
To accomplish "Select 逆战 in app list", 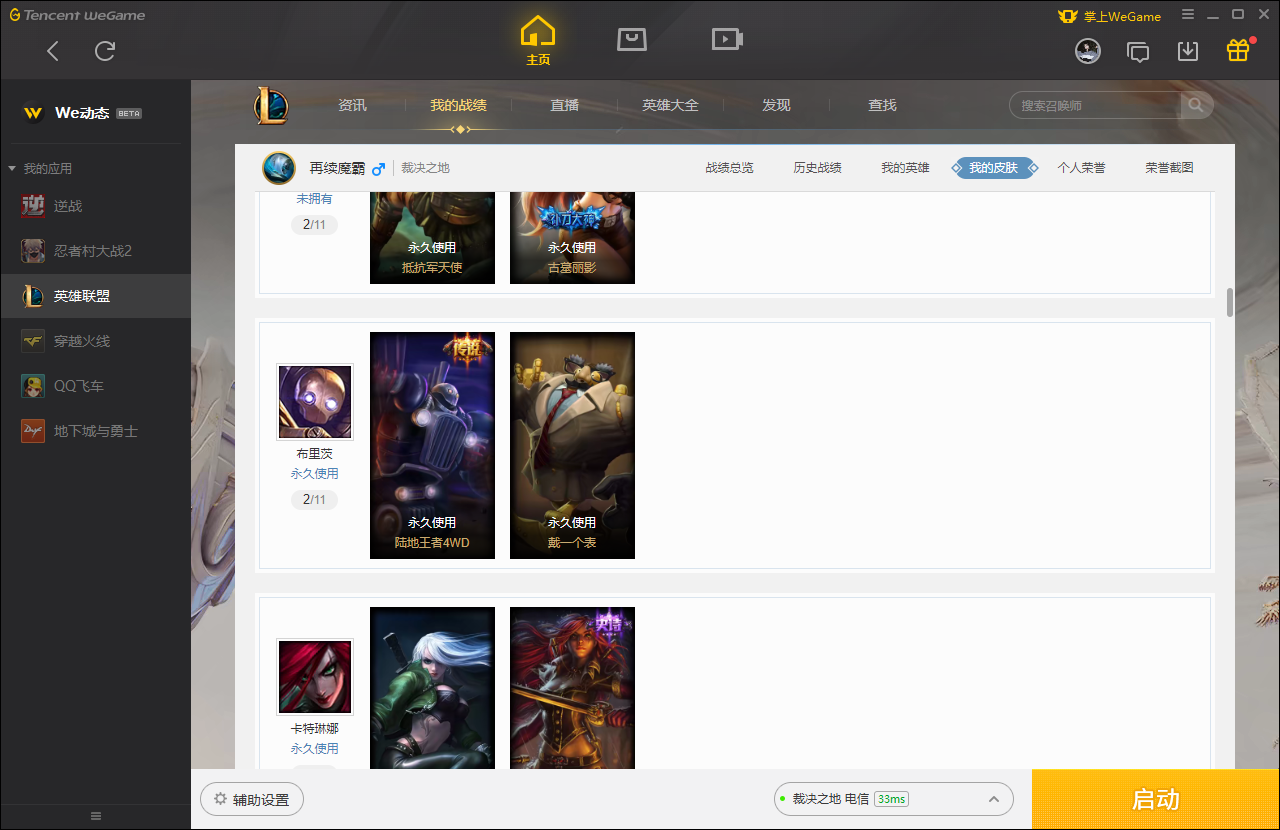I will click(95, 206).
